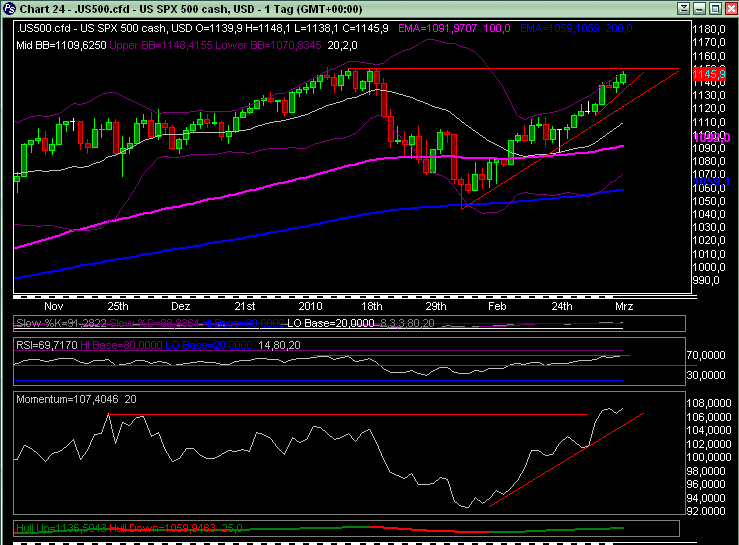
Task: Click the 1130,0 price axis label
Action: point(709,95)
